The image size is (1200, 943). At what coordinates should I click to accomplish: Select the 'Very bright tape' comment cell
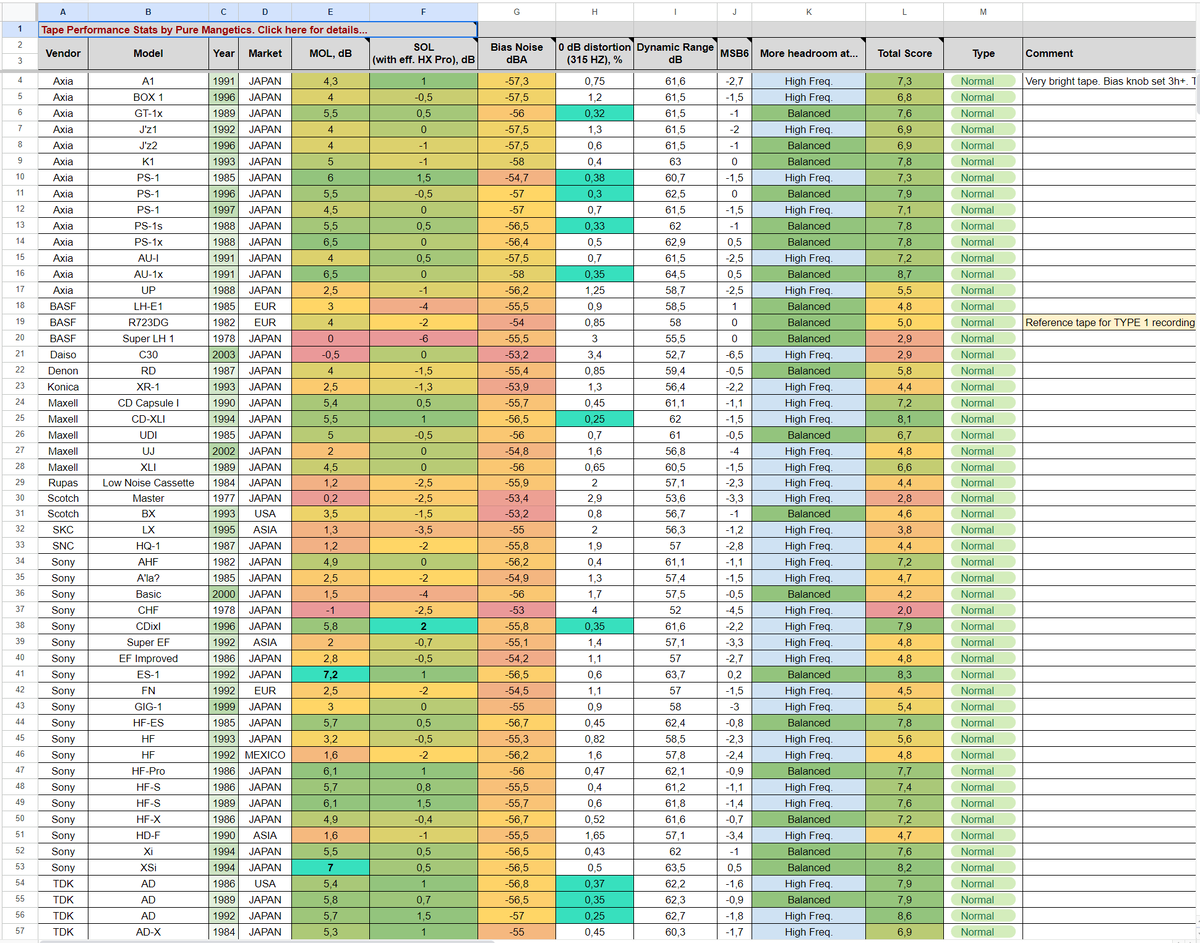1111,81
